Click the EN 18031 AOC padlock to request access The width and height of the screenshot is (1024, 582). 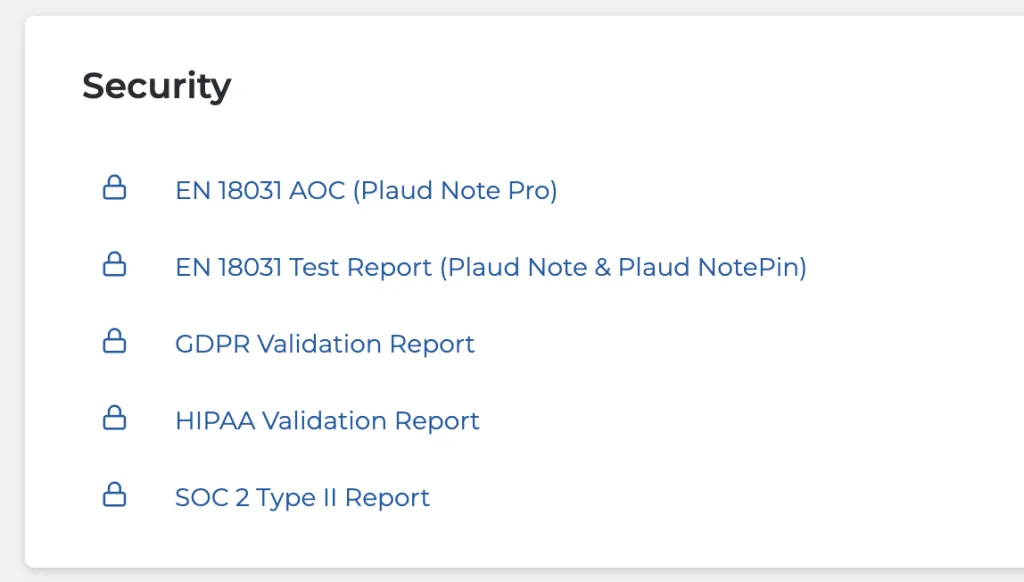pyautogui.click(x=115, y=188)
